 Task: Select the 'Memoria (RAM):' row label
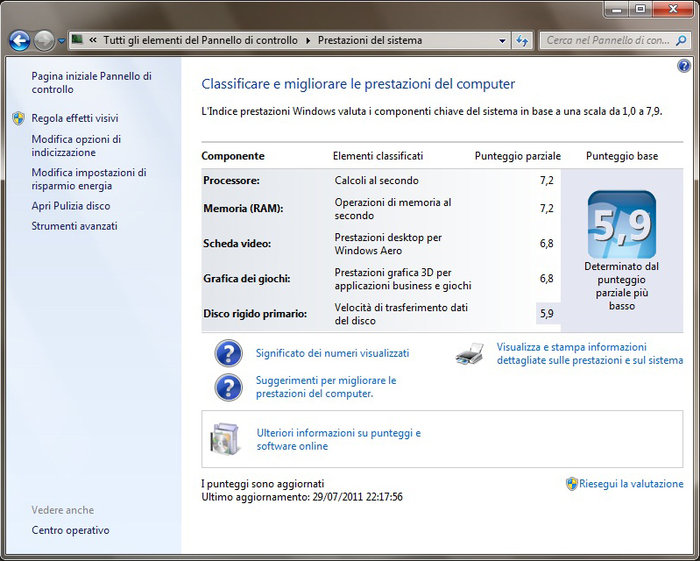243,208
